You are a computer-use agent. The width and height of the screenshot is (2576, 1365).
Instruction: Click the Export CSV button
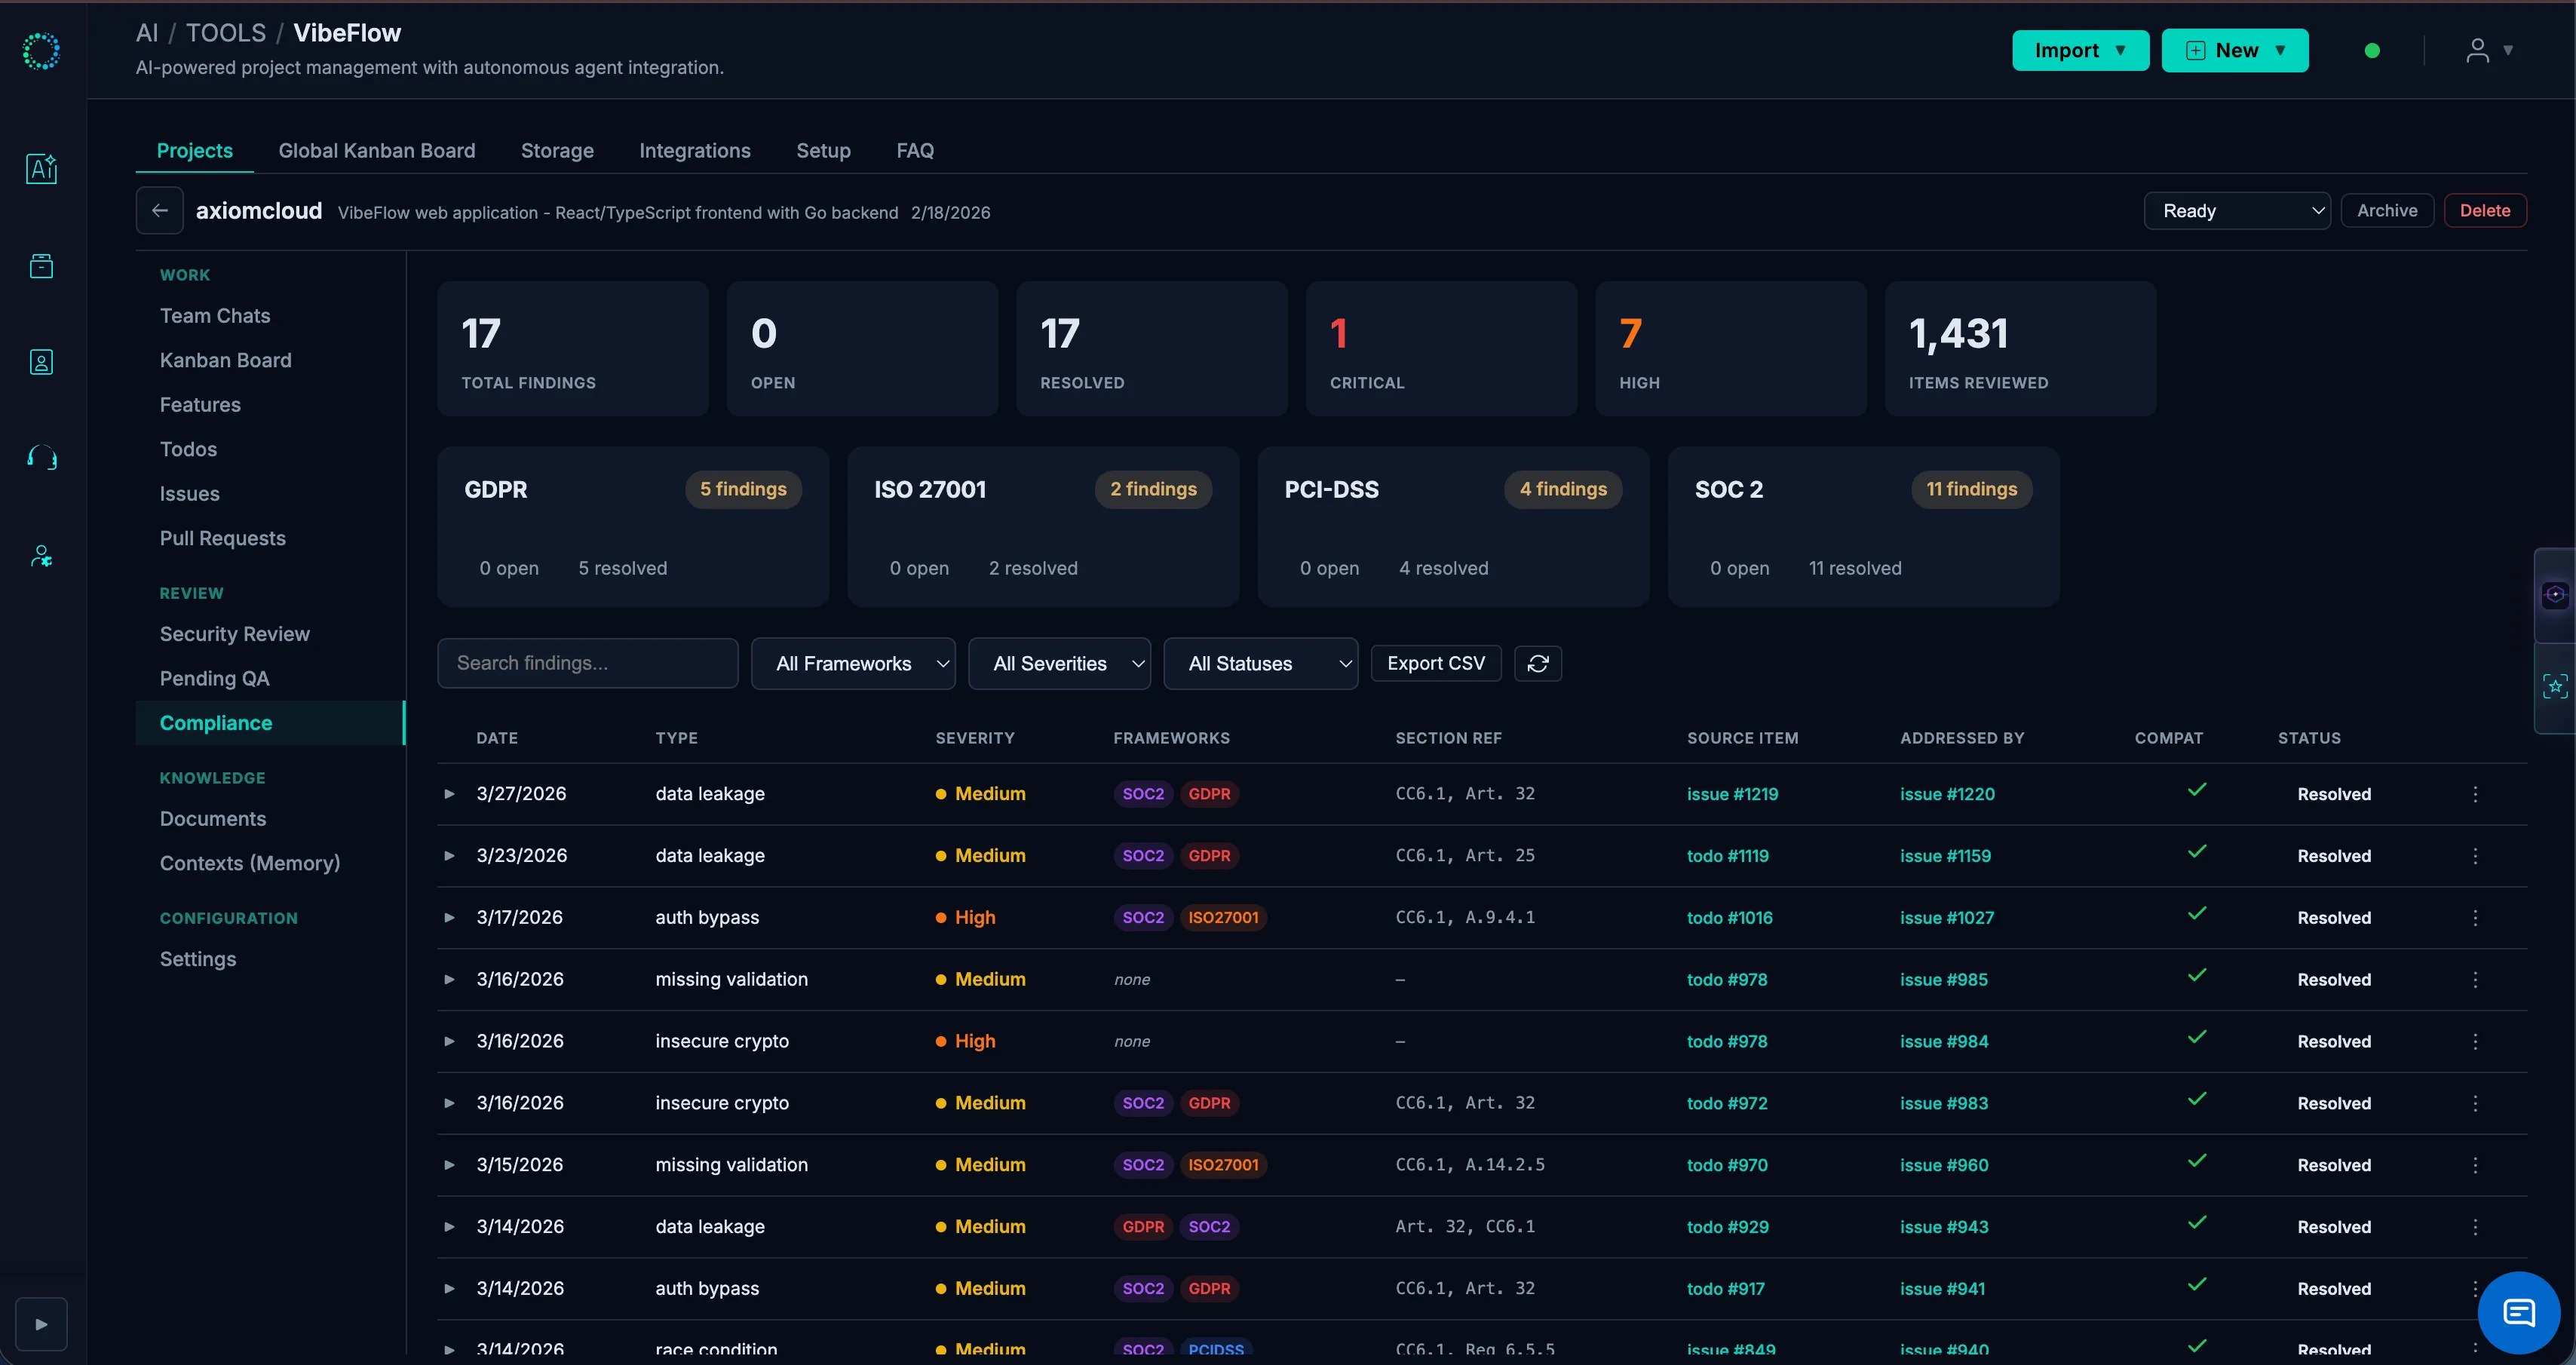(x=1436, y=663)
